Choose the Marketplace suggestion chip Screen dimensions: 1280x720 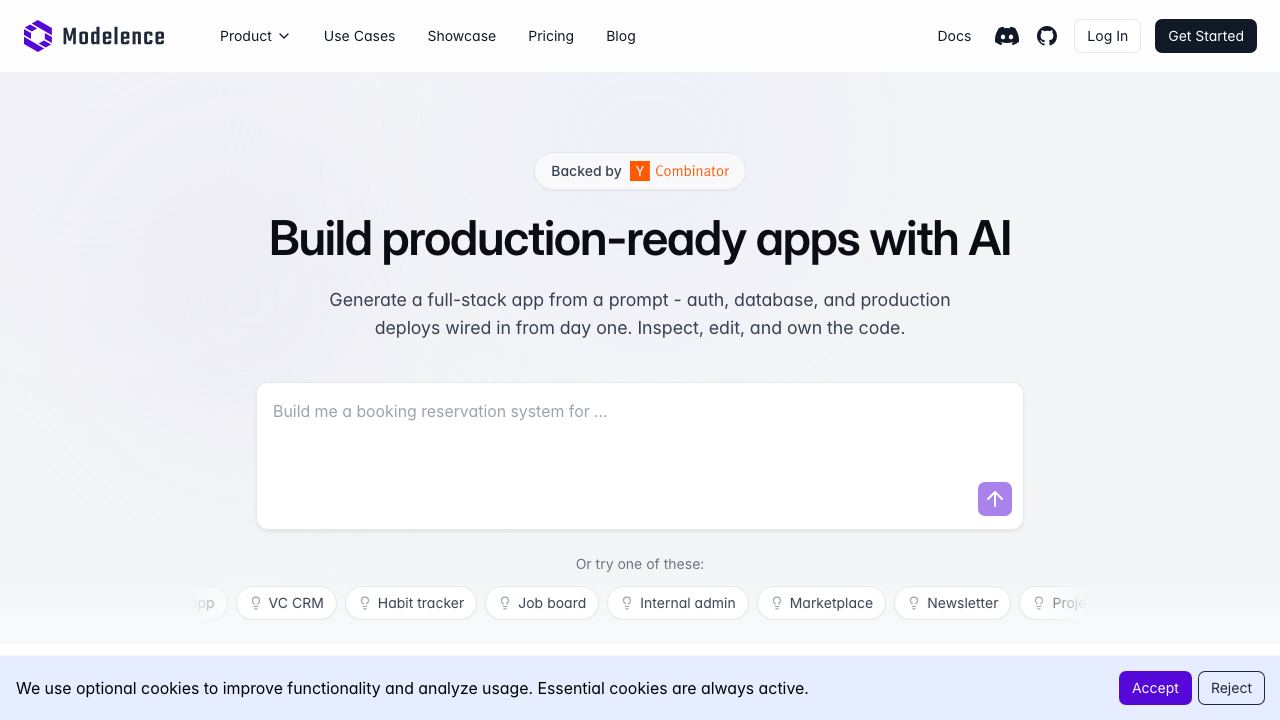click(822, 603)
